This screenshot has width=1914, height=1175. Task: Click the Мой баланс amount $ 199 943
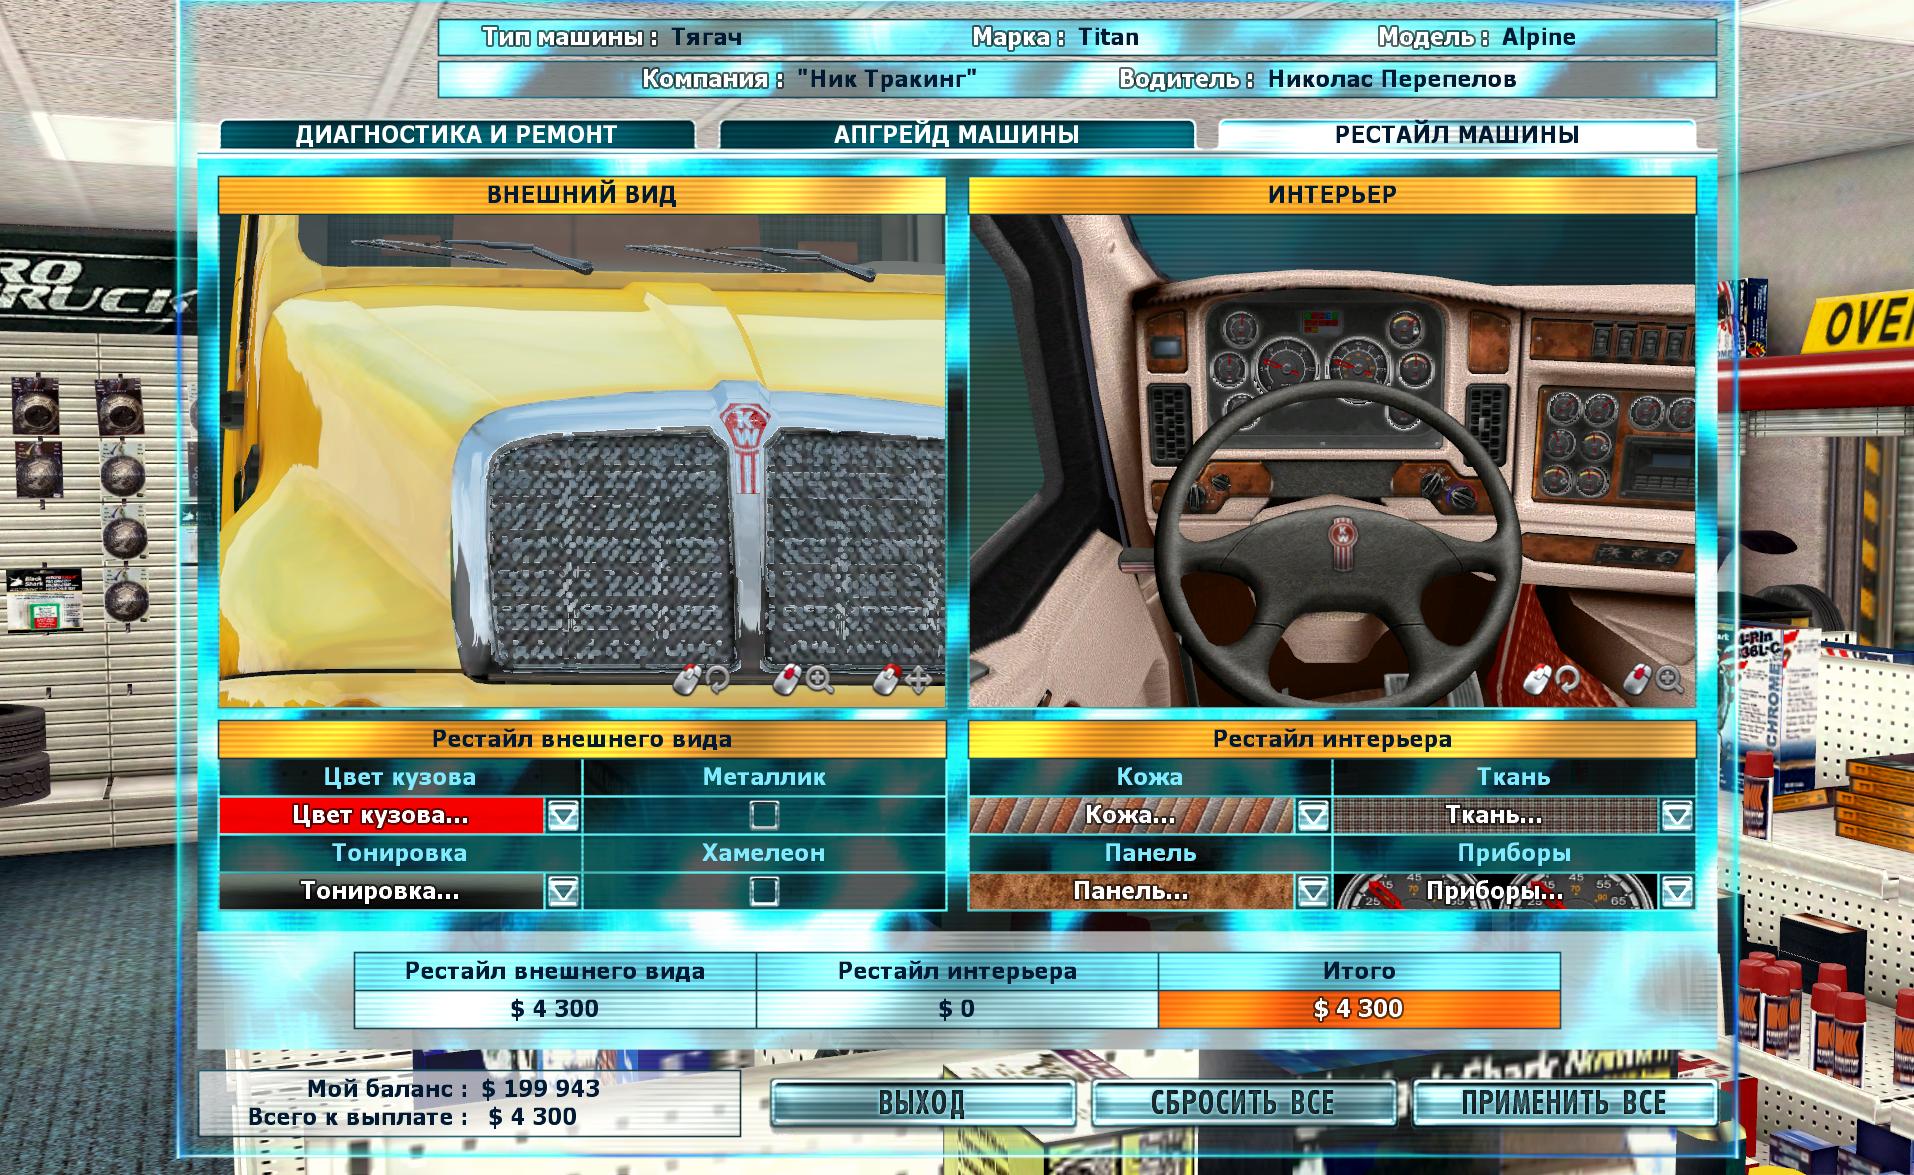tap(541, 1089)
